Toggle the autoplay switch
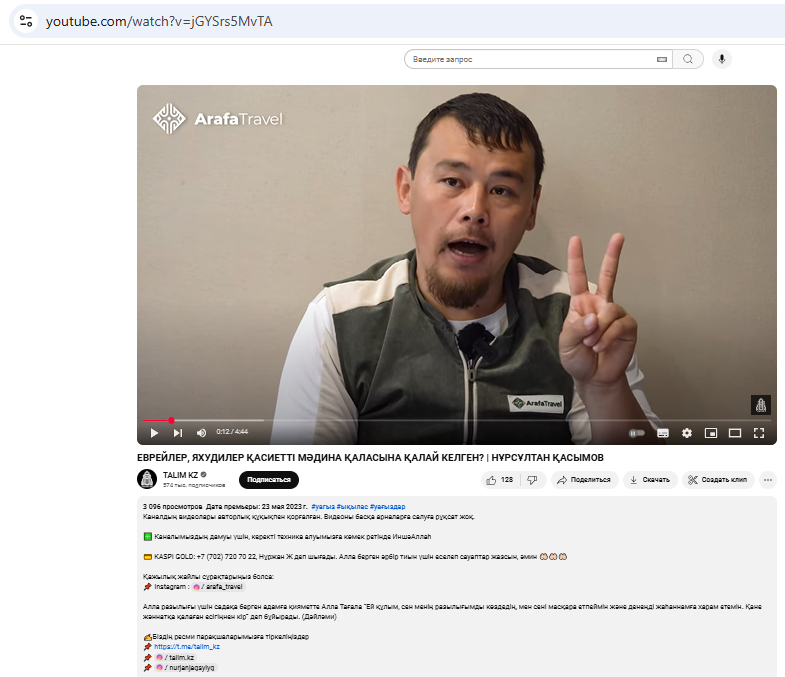This screenshot has width=785, height=677. pos(636,433)
